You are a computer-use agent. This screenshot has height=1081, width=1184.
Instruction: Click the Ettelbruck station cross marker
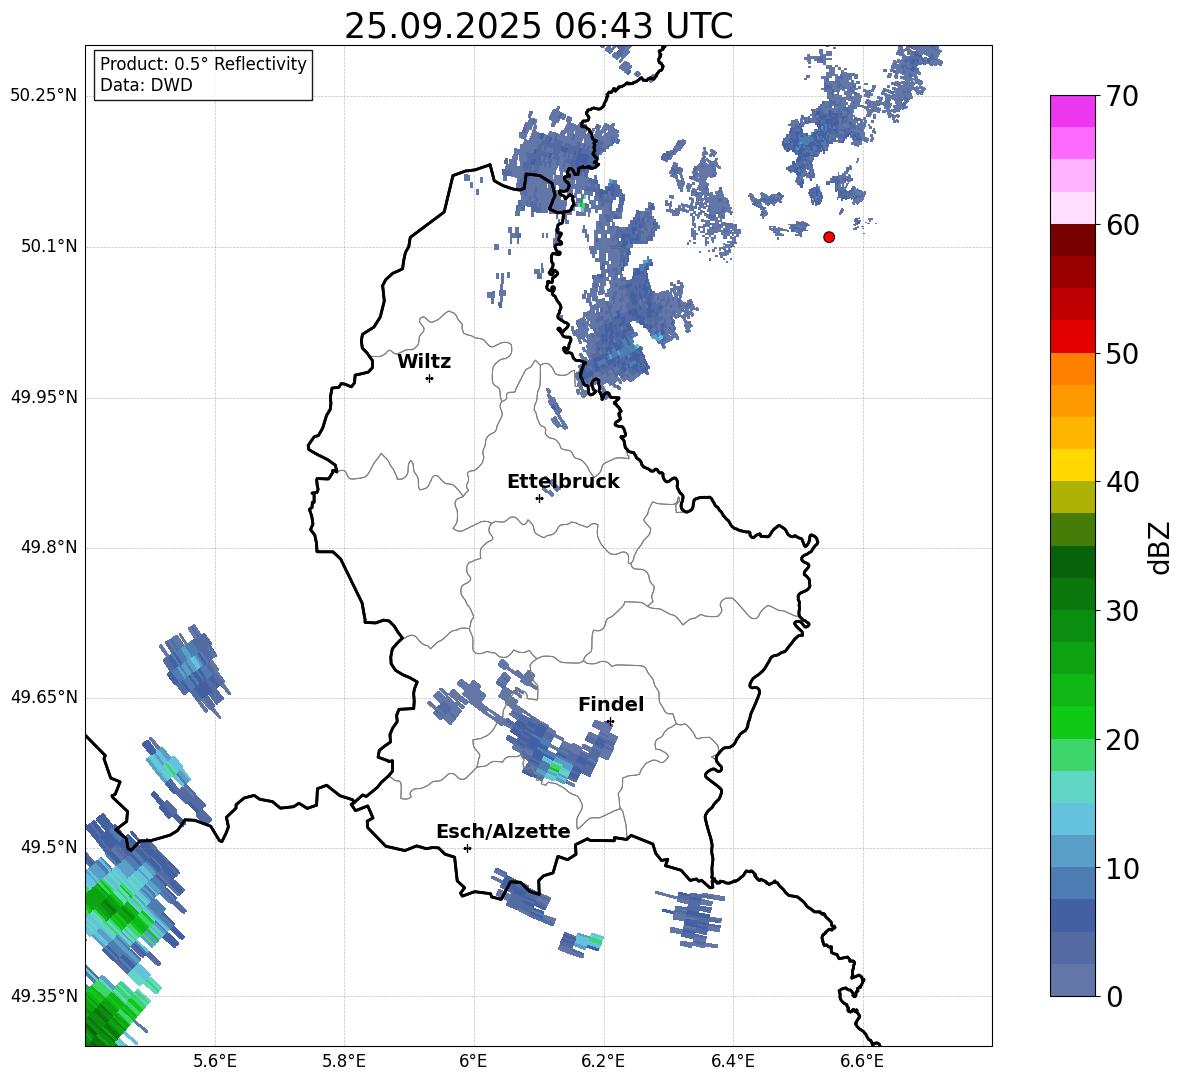[539, 498]
